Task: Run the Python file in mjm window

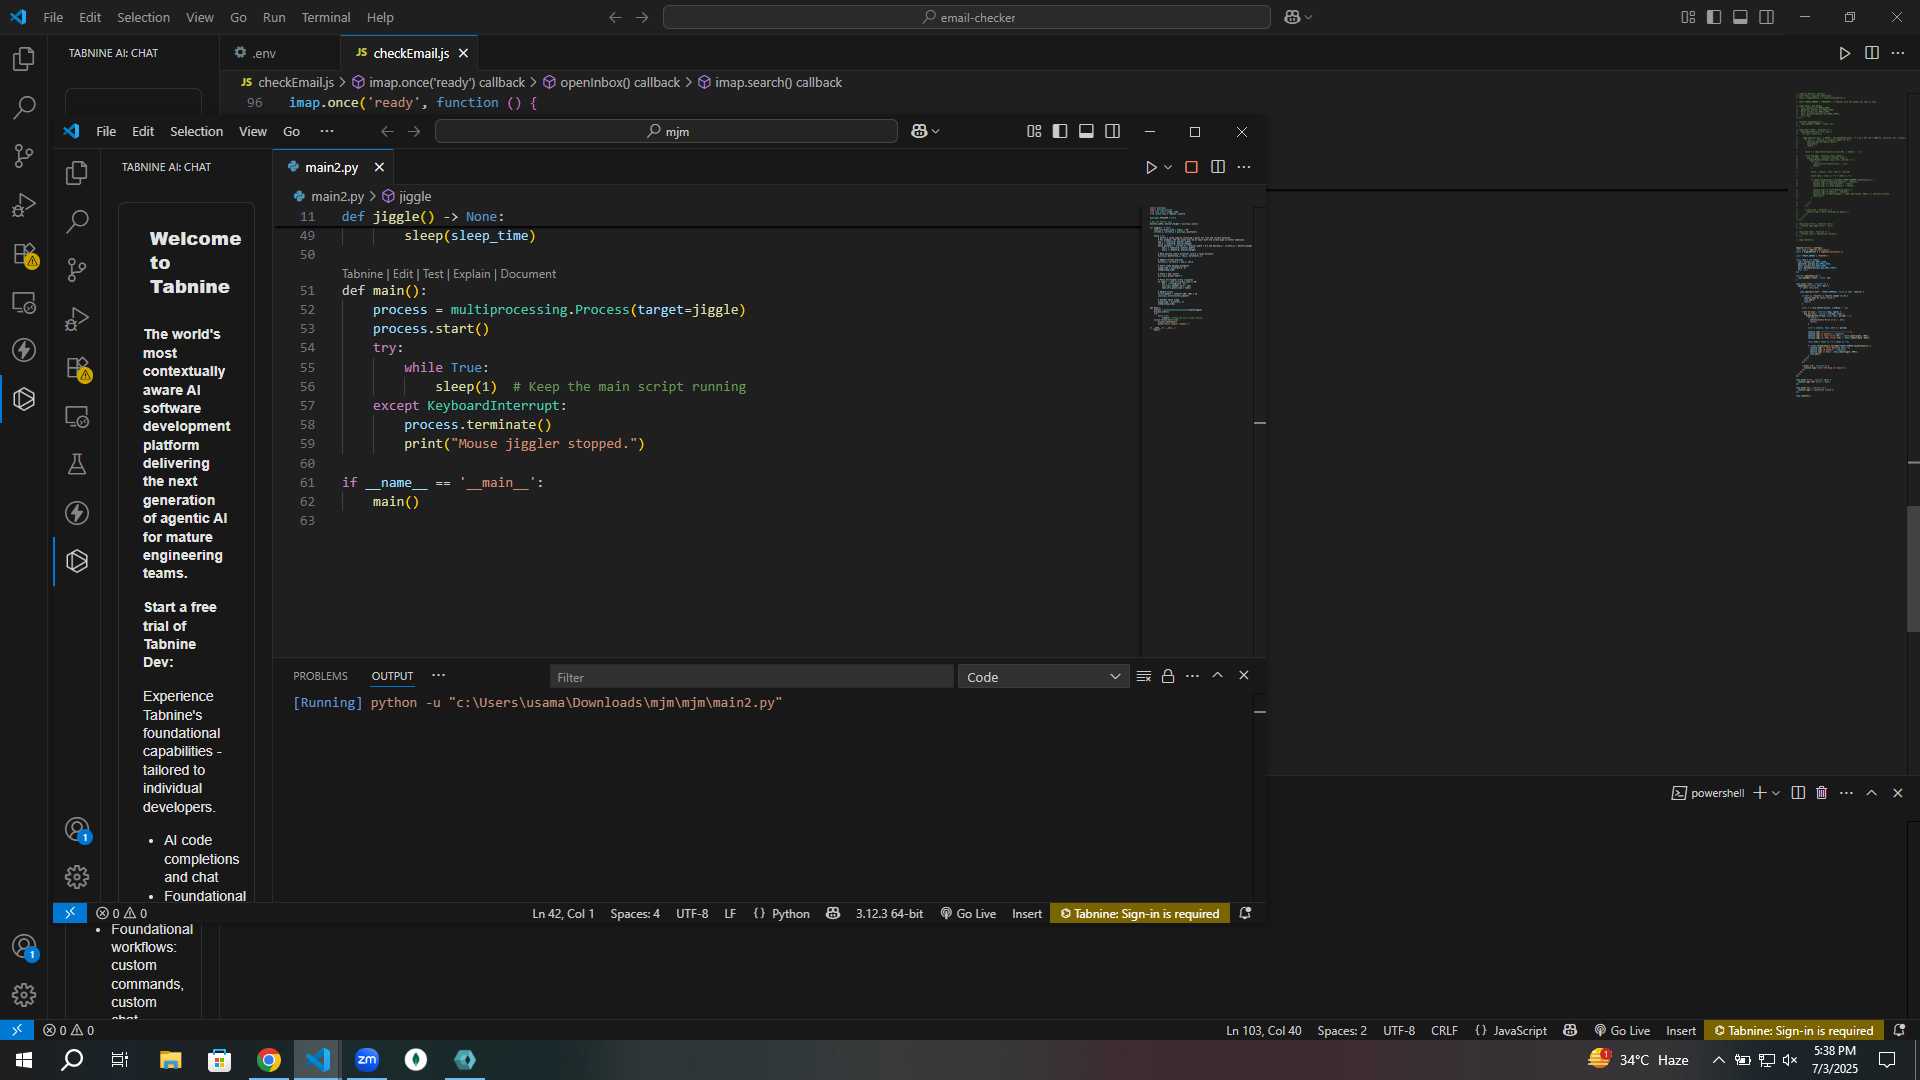Action: (1151, 167)
